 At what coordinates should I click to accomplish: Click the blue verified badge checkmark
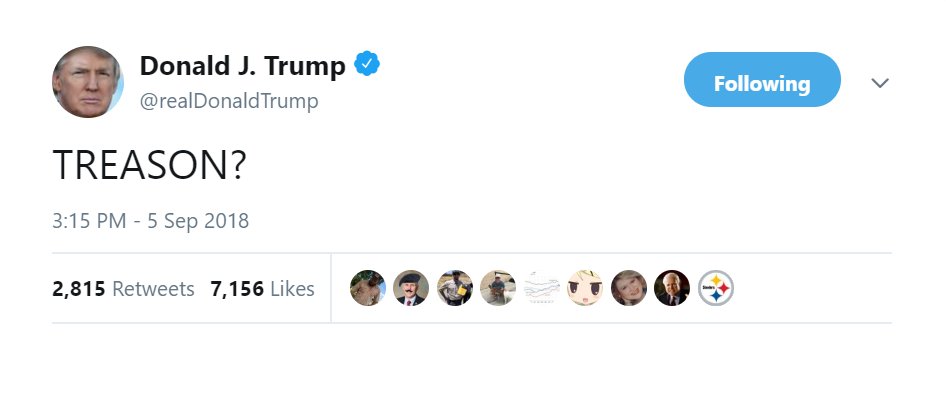[367, 64]
